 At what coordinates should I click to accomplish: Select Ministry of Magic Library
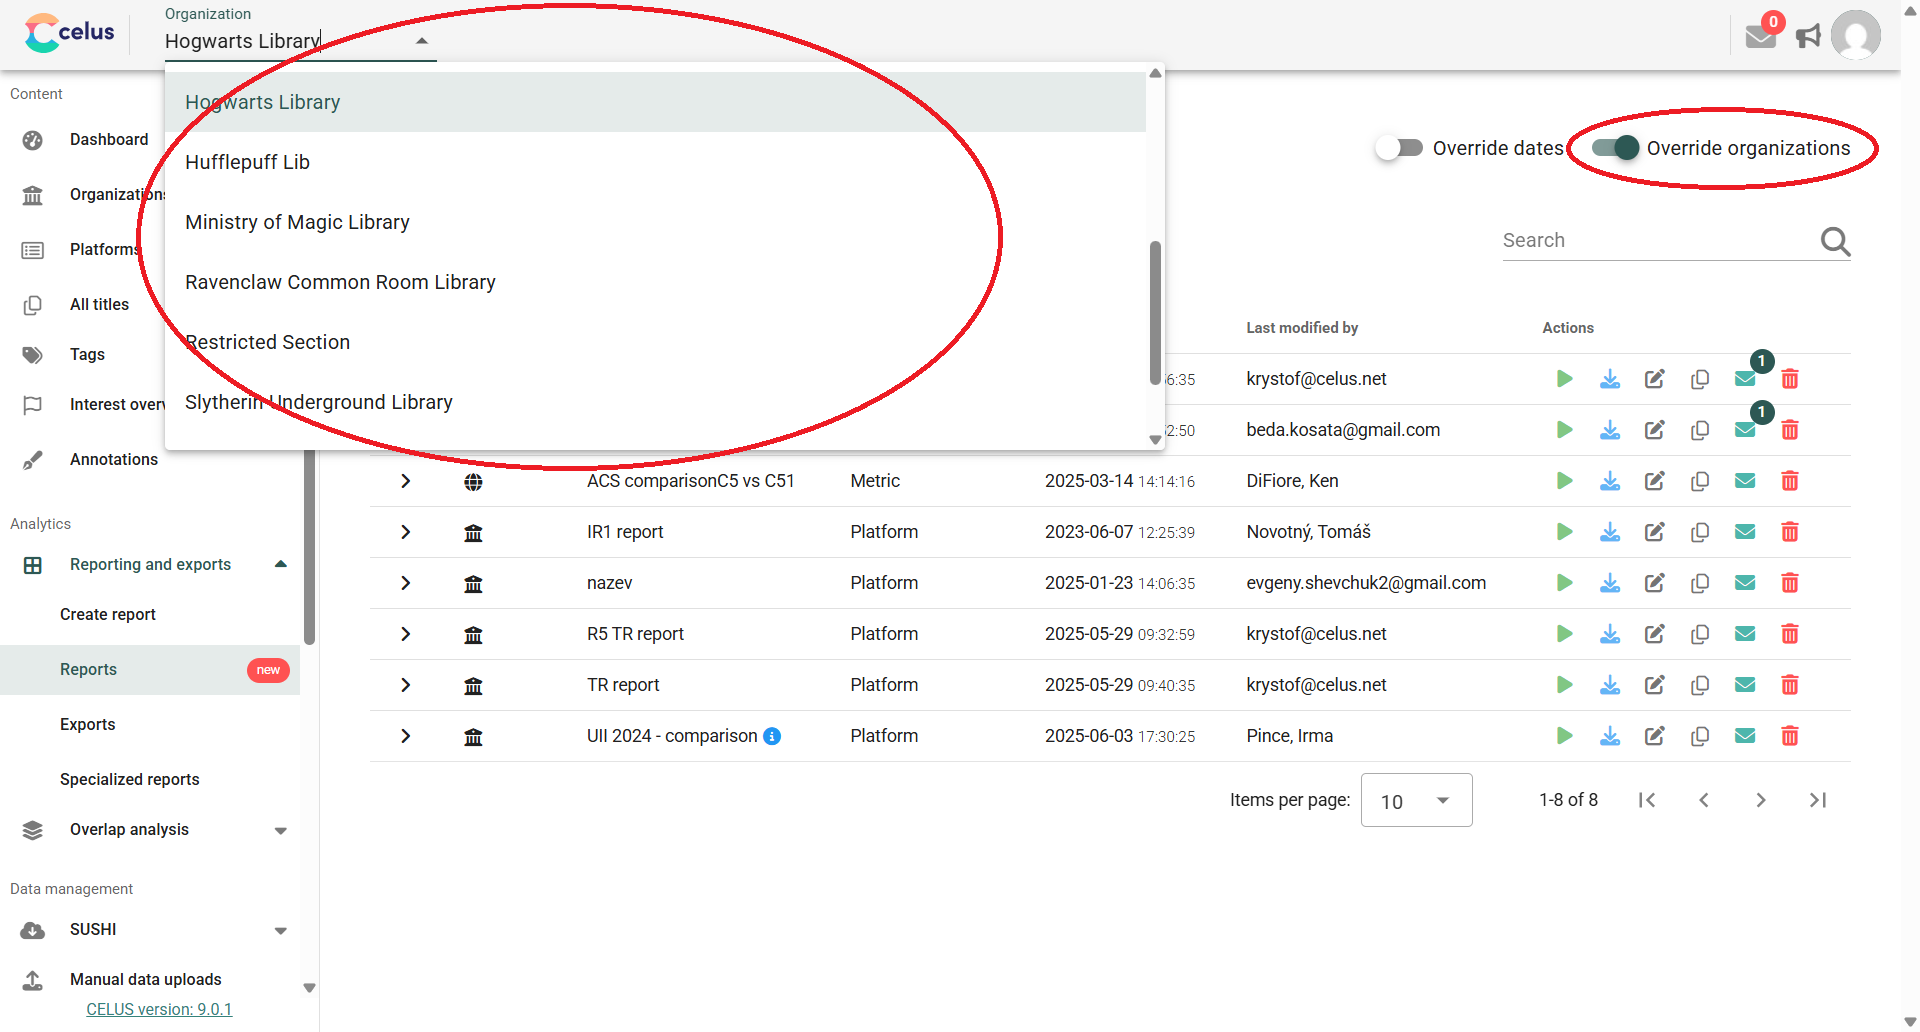655,222
